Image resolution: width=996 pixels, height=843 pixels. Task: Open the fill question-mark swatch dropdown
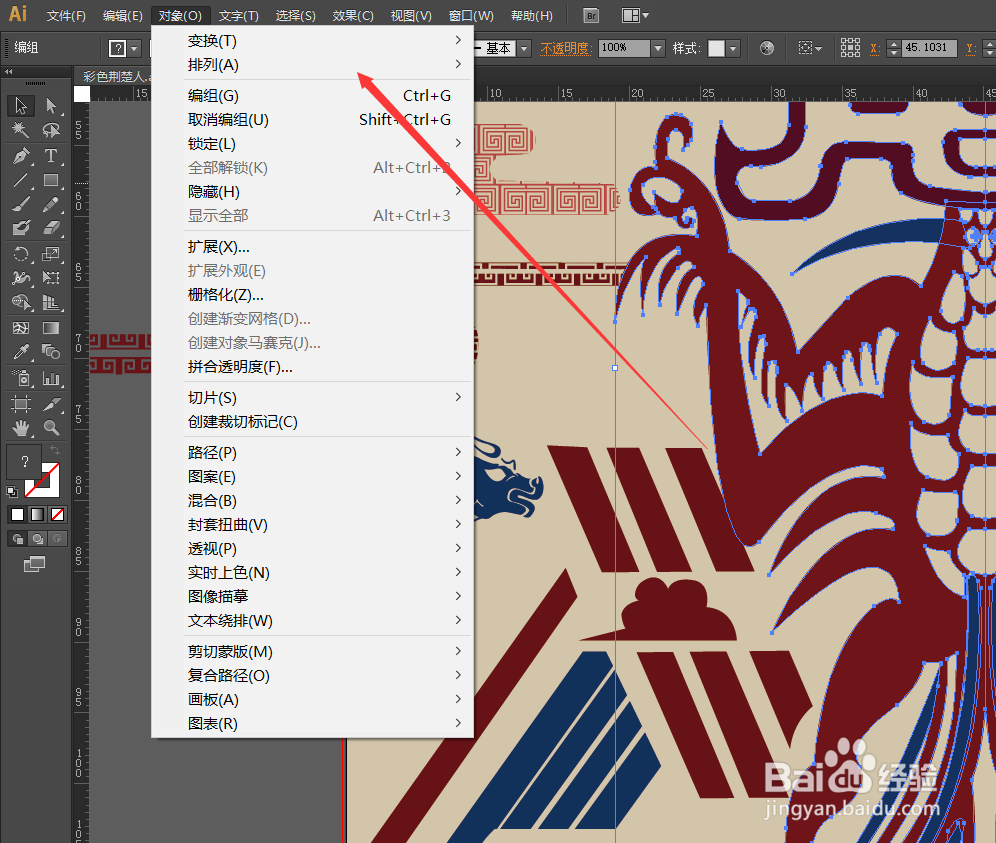pyautogui.click(x=134, y=48)
